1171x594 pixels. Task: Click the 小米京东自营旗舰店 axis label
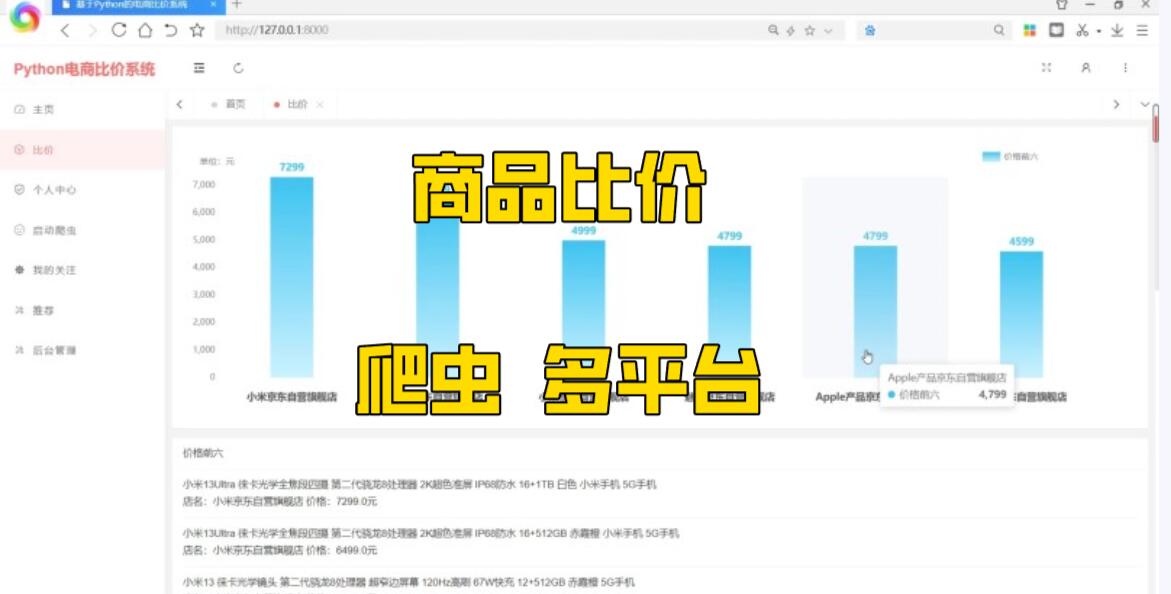[x=291, y=397]
